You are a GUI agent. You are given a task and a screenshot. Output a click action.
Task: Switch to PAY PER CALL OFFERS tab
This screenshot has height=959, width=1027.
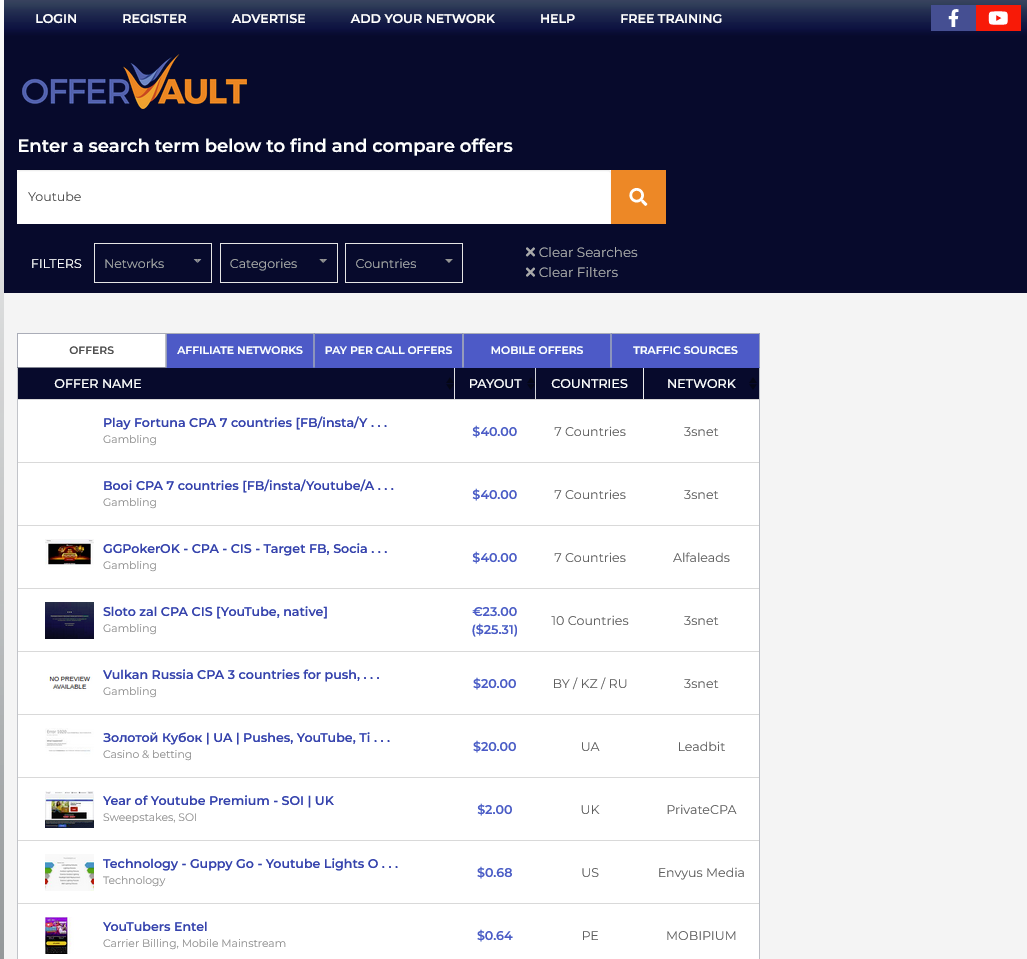388,350
